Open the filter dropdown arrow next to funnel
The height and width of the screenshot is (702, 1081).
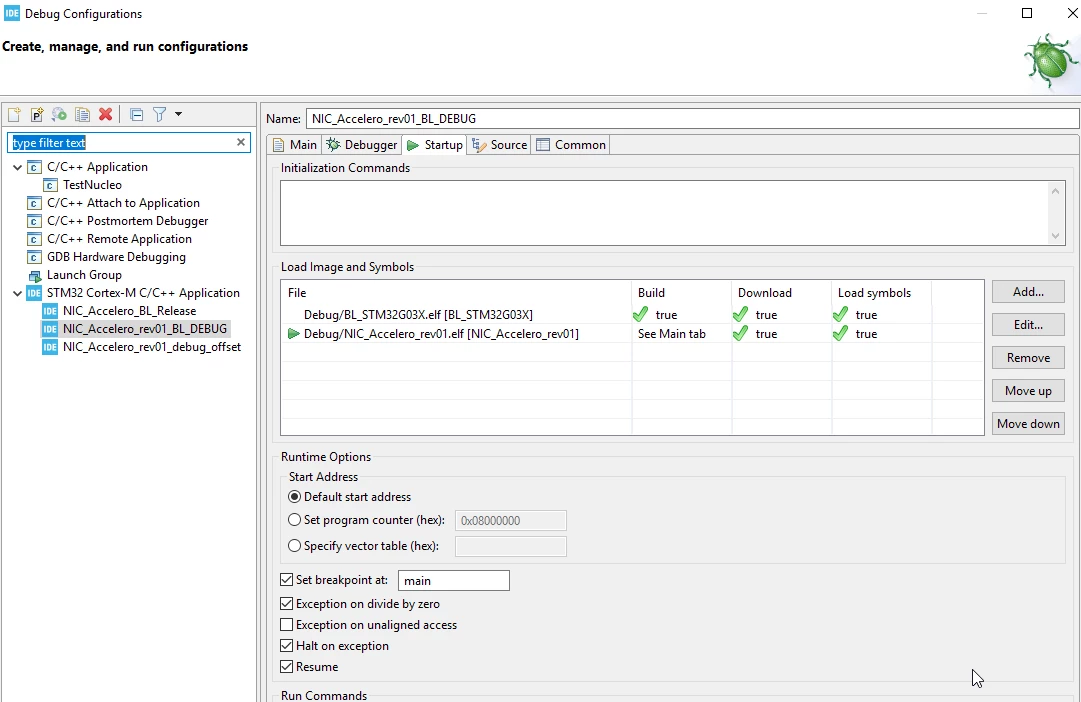[x=179, y=114]
